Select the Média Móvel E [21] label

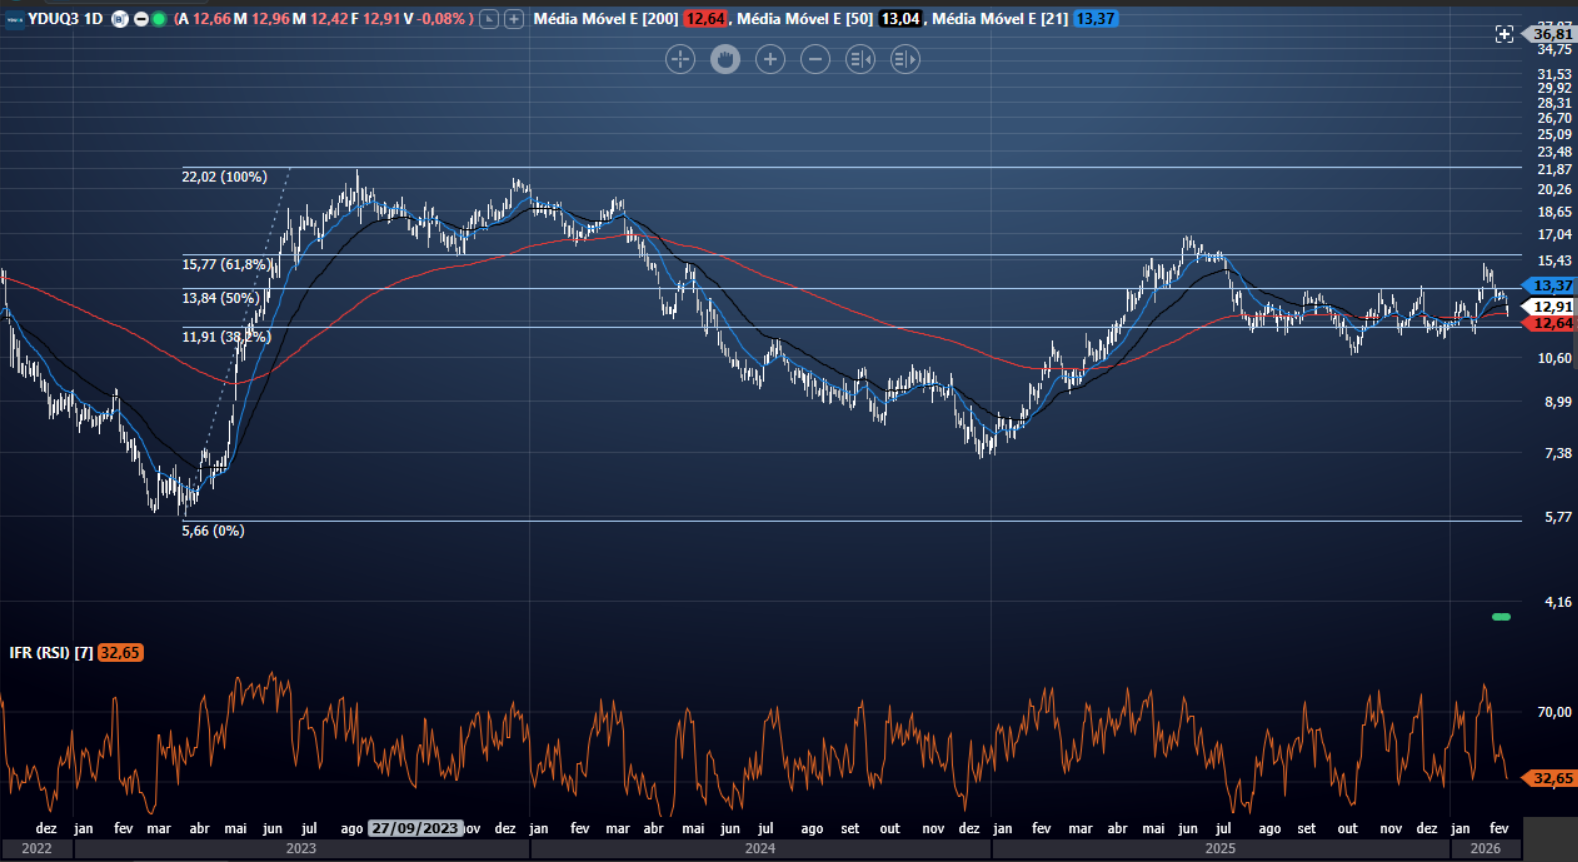(999, 19)
